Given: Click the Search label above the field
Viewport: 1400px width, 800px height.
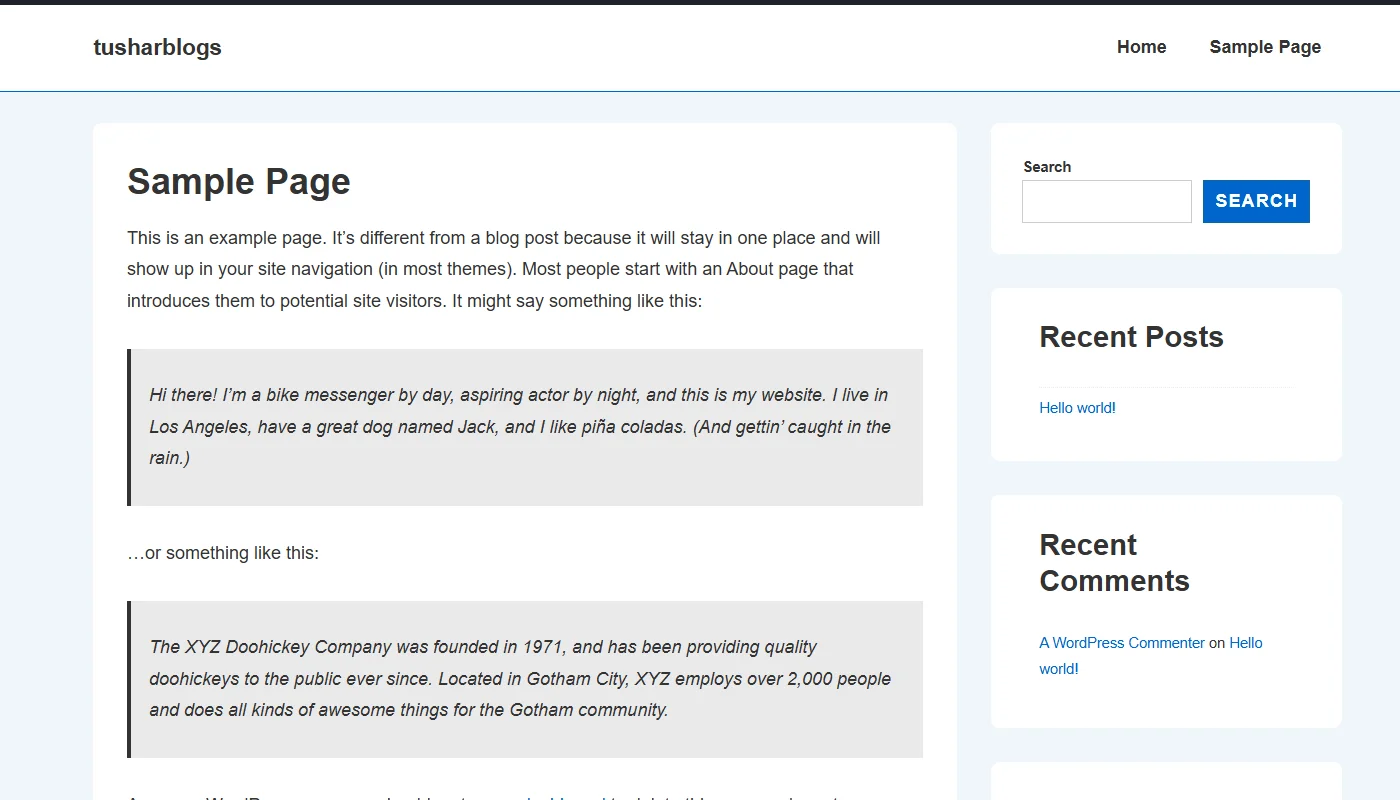Looking at the screenshot, I should (x=1047, y=167).
